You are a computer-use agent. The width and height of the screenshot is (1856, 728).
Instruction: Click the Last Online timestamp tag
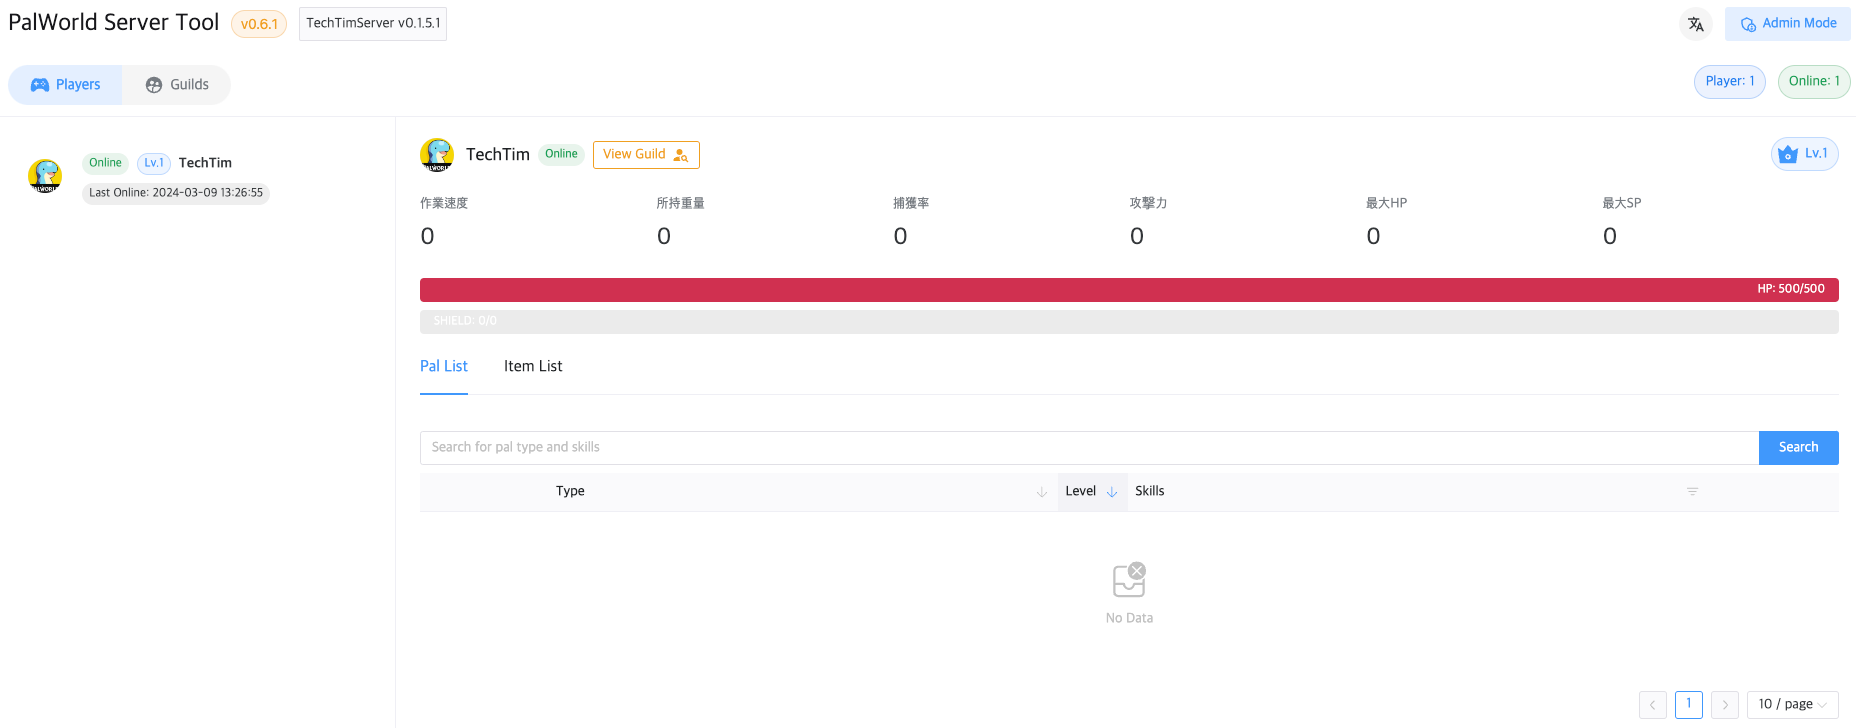tap(176, 193)
